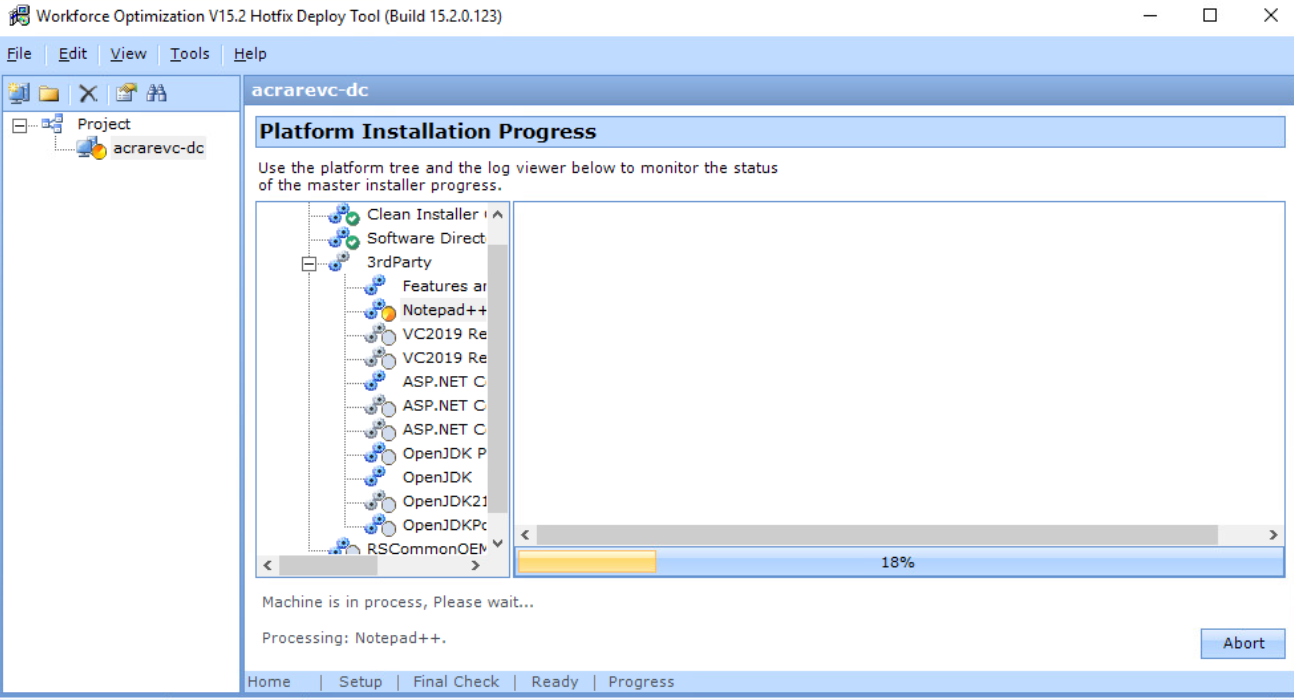The image size is (1294, 700).
Task: Select the OpenJDK tree item
Action: pos(437,477)
